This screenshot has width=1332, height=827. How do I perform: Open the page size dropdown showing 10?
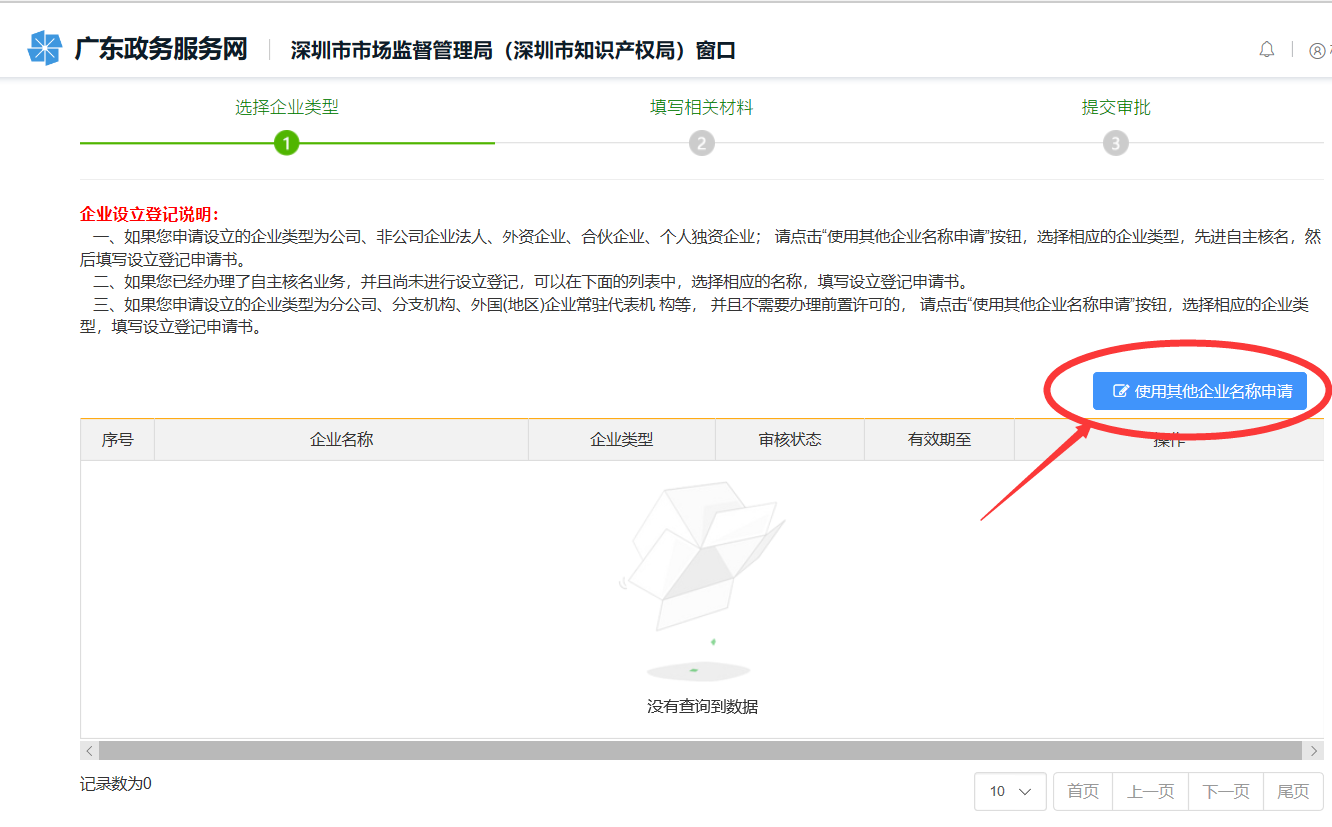tap(1010, 791)
